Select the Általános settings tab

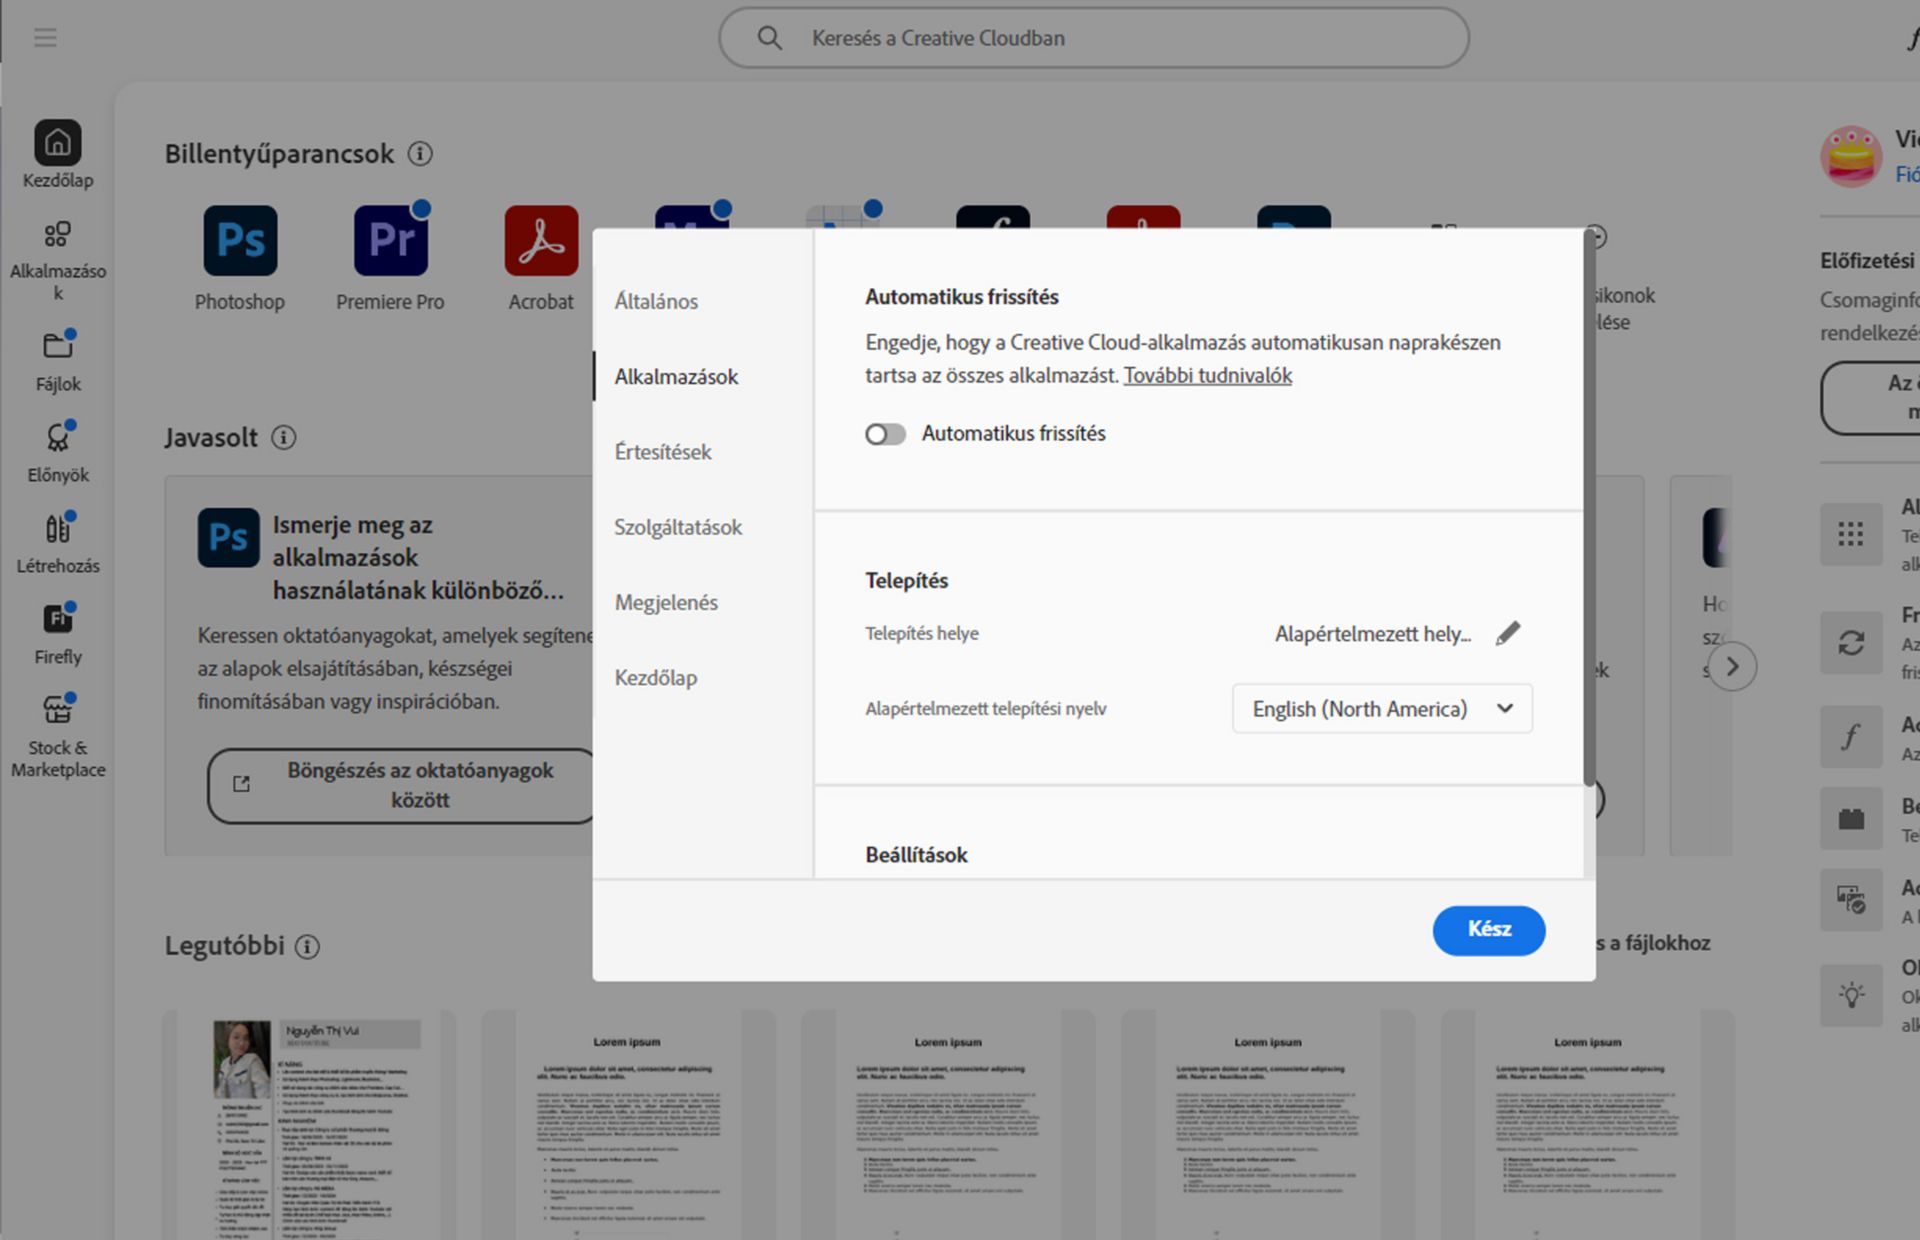tap(656, 301)
